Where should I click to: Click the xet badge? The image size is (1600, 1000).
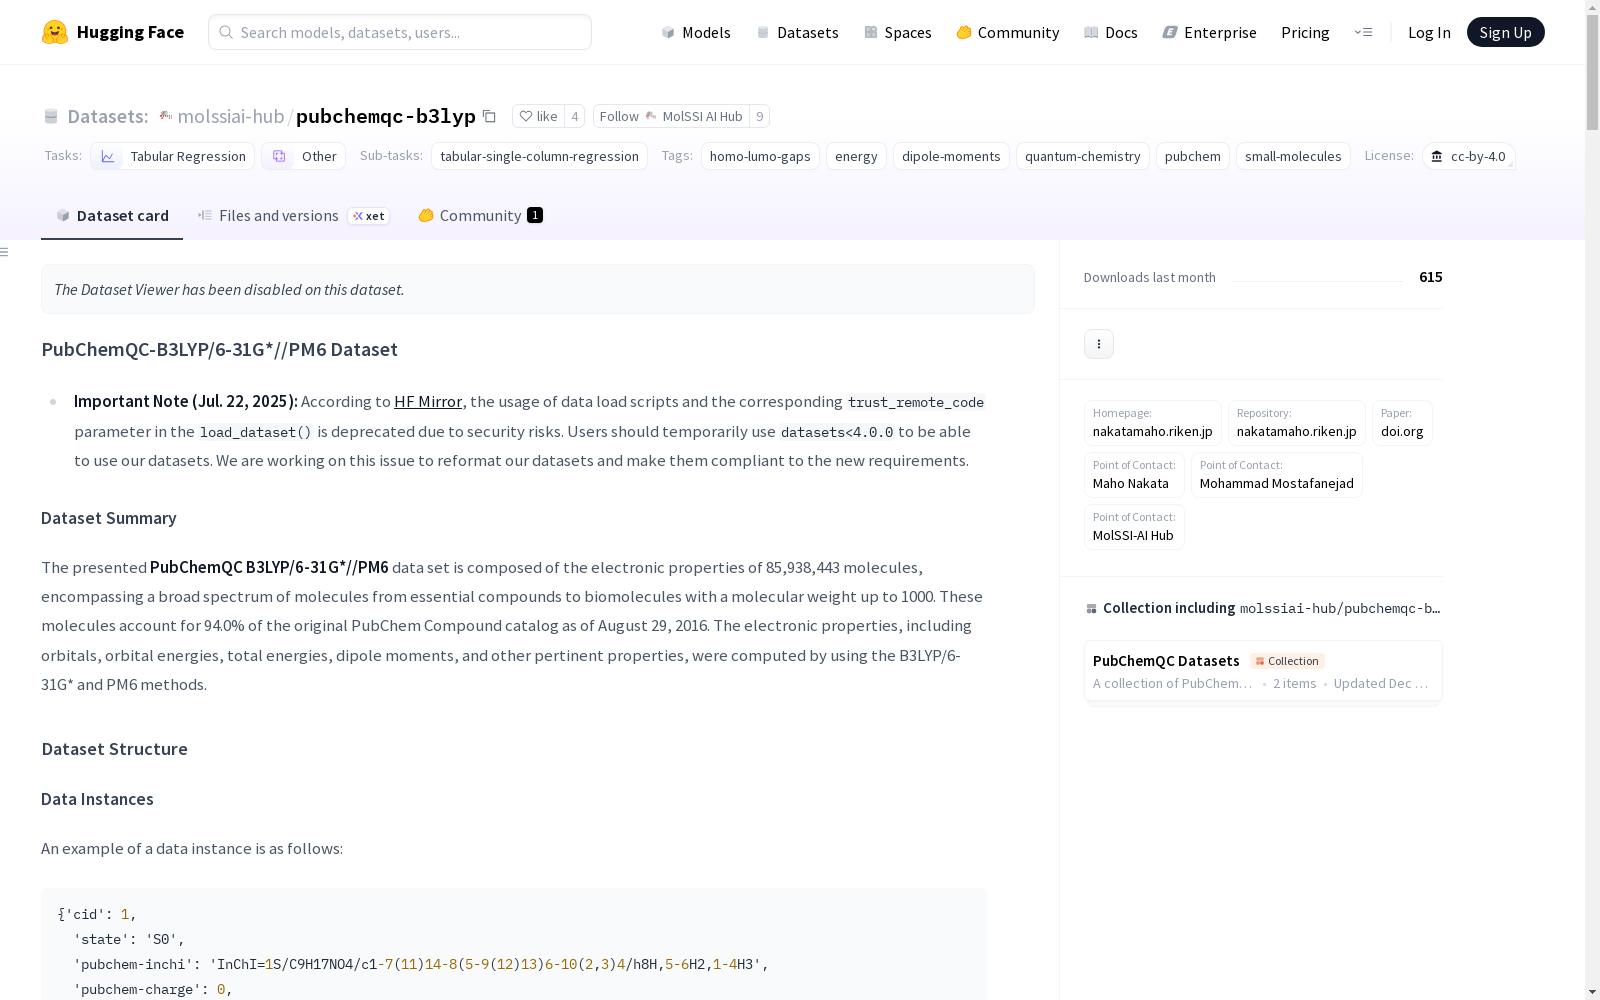coord(369,216)
